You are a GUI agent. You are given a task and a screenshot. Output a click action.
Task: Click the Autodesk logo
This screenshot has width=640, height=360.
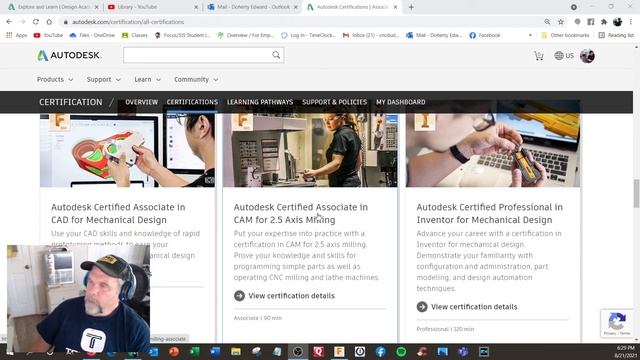coord(69,55)
